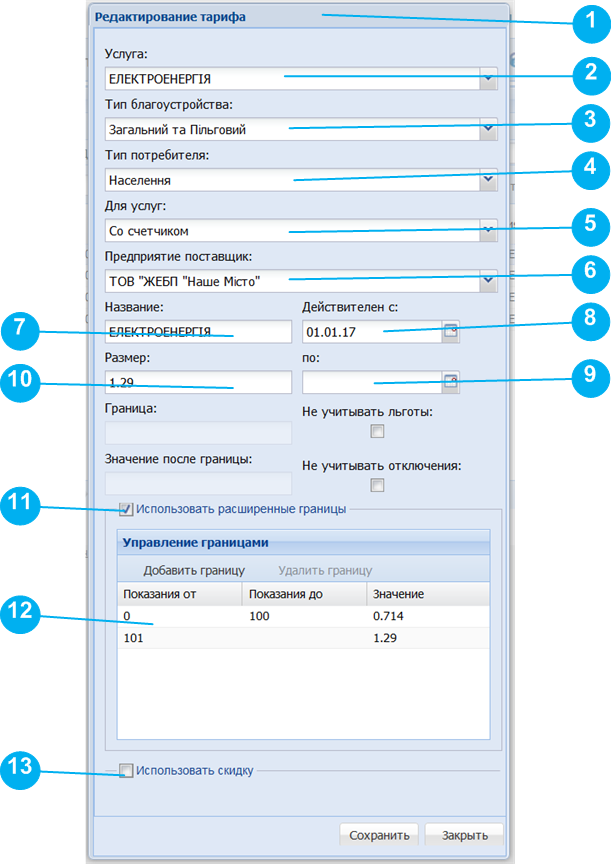Expand the Тип благоустройства dropdown arrow
The height and width of the screenshot is (865, 611).
click(x=488, y=130)
